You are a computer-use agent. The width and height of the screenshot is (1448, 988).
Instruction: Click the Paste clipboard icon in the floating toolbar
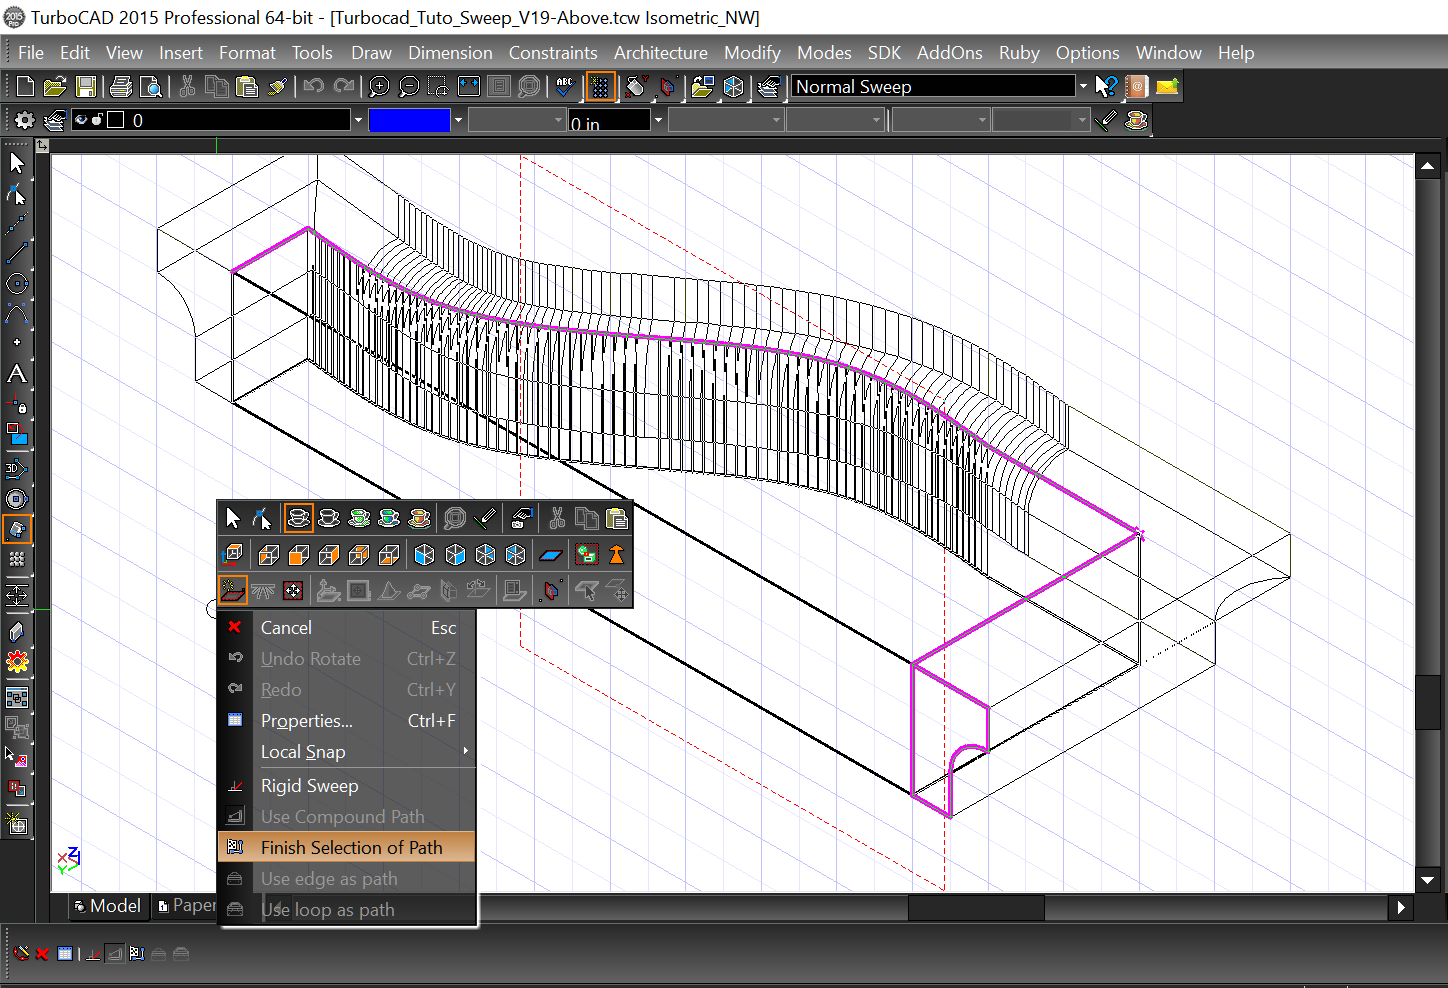click(617, 518)
